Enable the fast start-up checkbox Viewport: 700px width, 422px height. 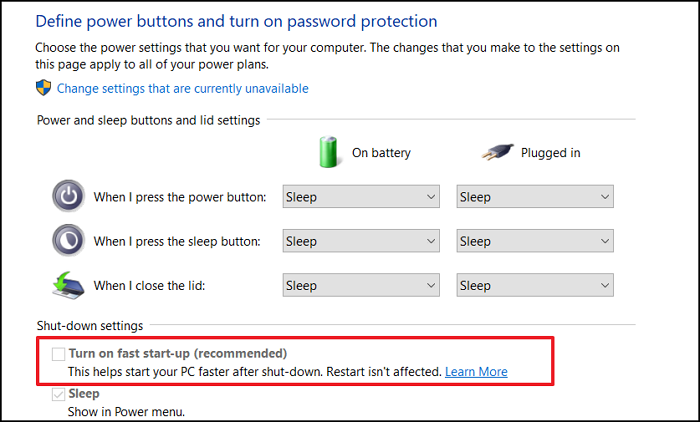58,354
